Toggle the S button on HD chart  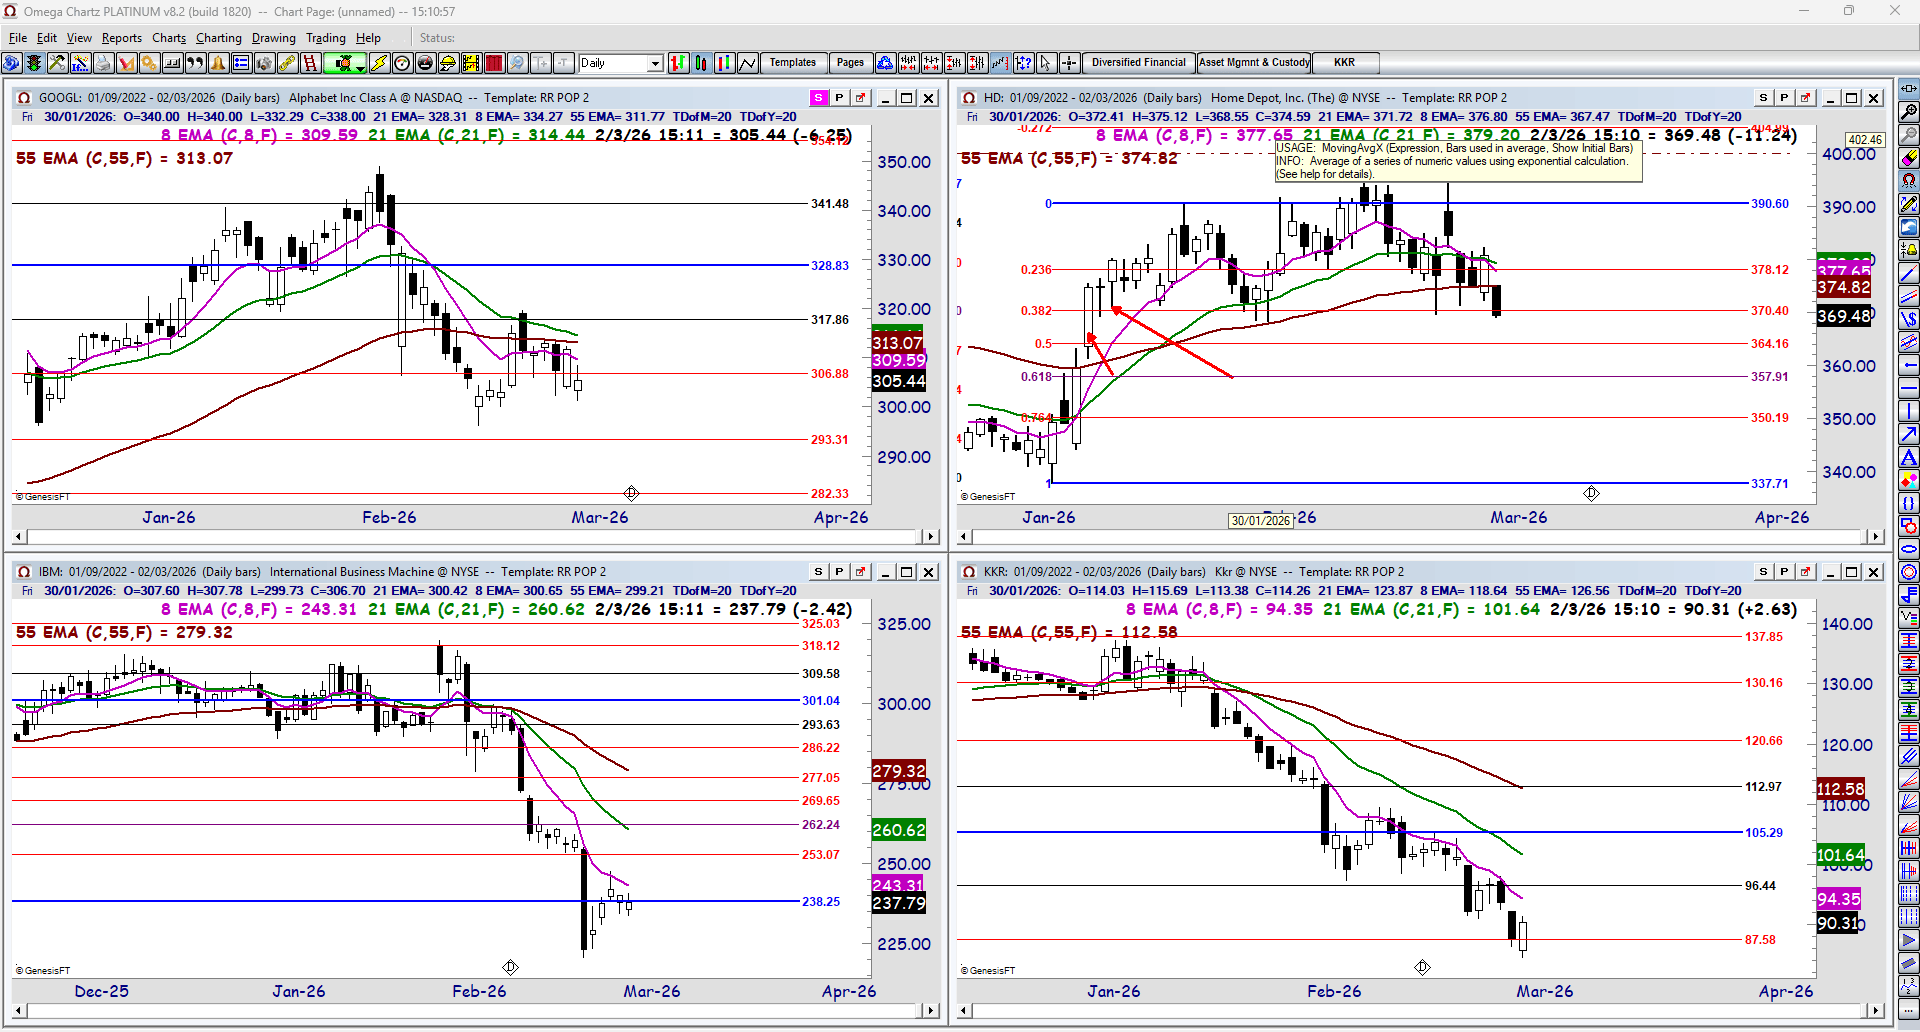click(1763, 98)
